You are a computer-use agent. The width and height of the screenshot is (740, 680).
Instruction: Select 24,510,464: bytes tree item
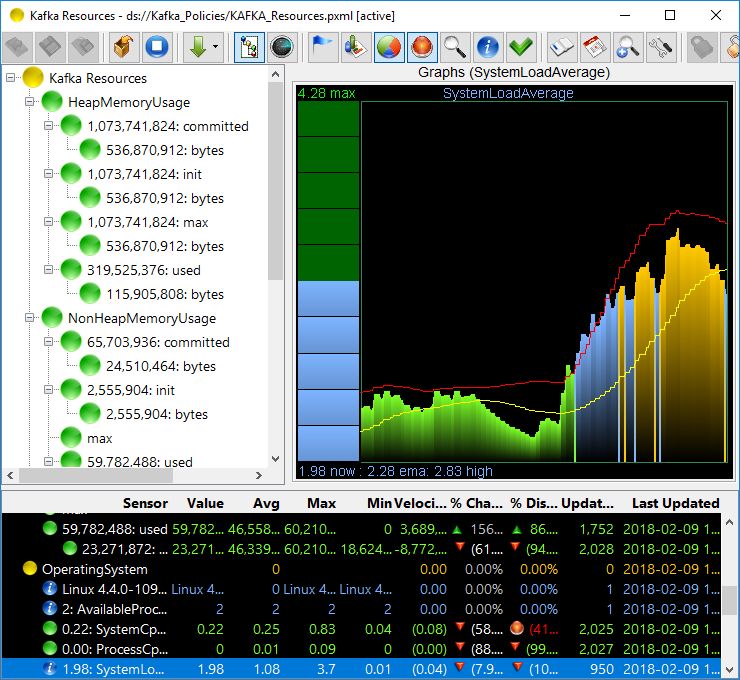[160, 366]
